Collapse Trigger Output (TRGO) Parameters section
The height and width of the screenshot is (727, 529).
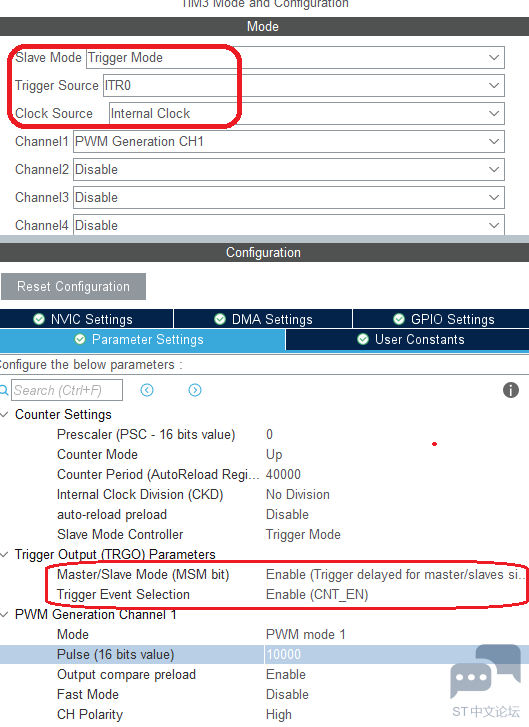(5, 555)
